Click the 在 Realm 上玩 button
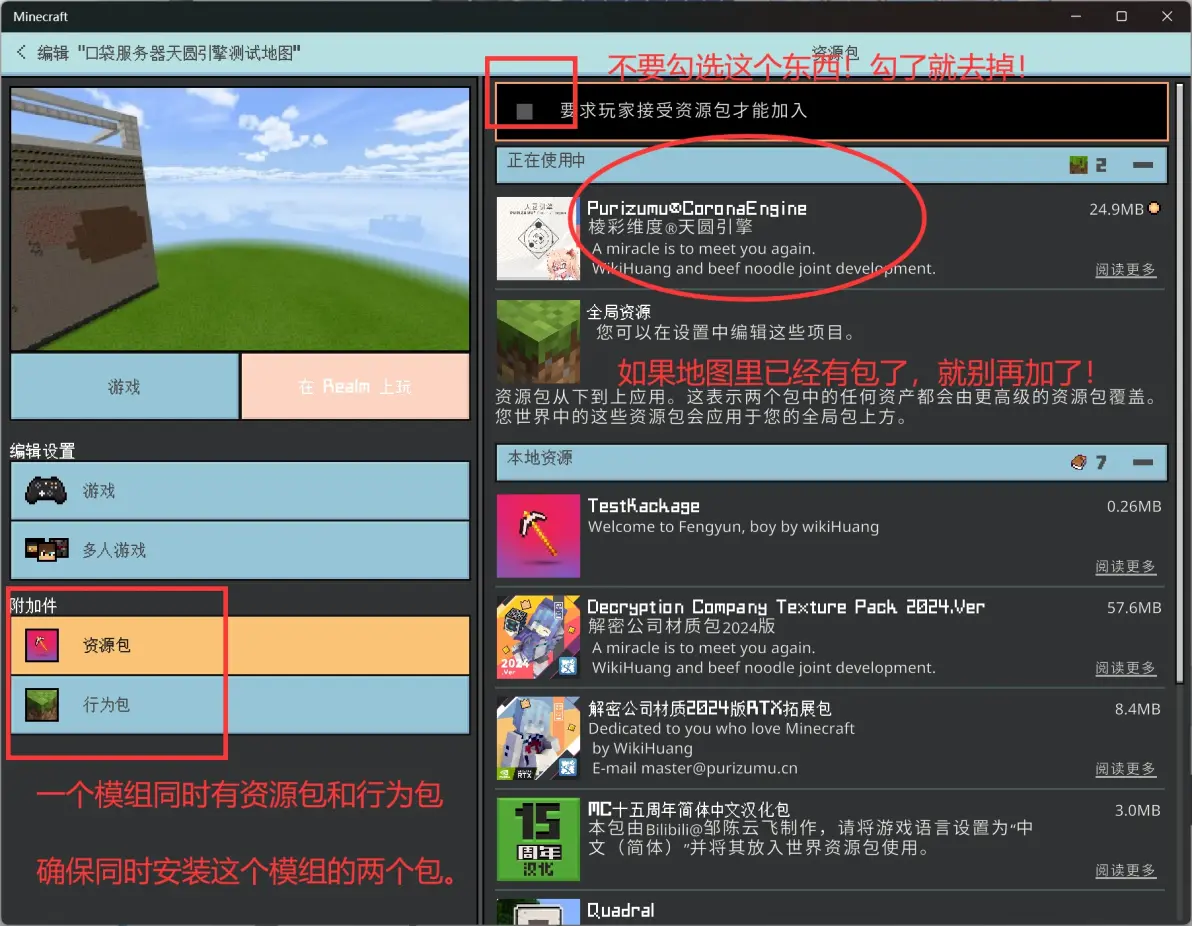1192x926 pixels. 355,386
